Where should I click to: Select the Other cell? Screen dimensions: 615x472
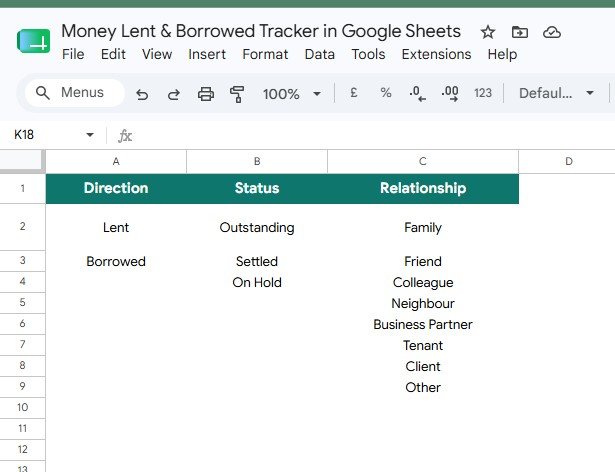pyautogui.click(x=423, y=387)
